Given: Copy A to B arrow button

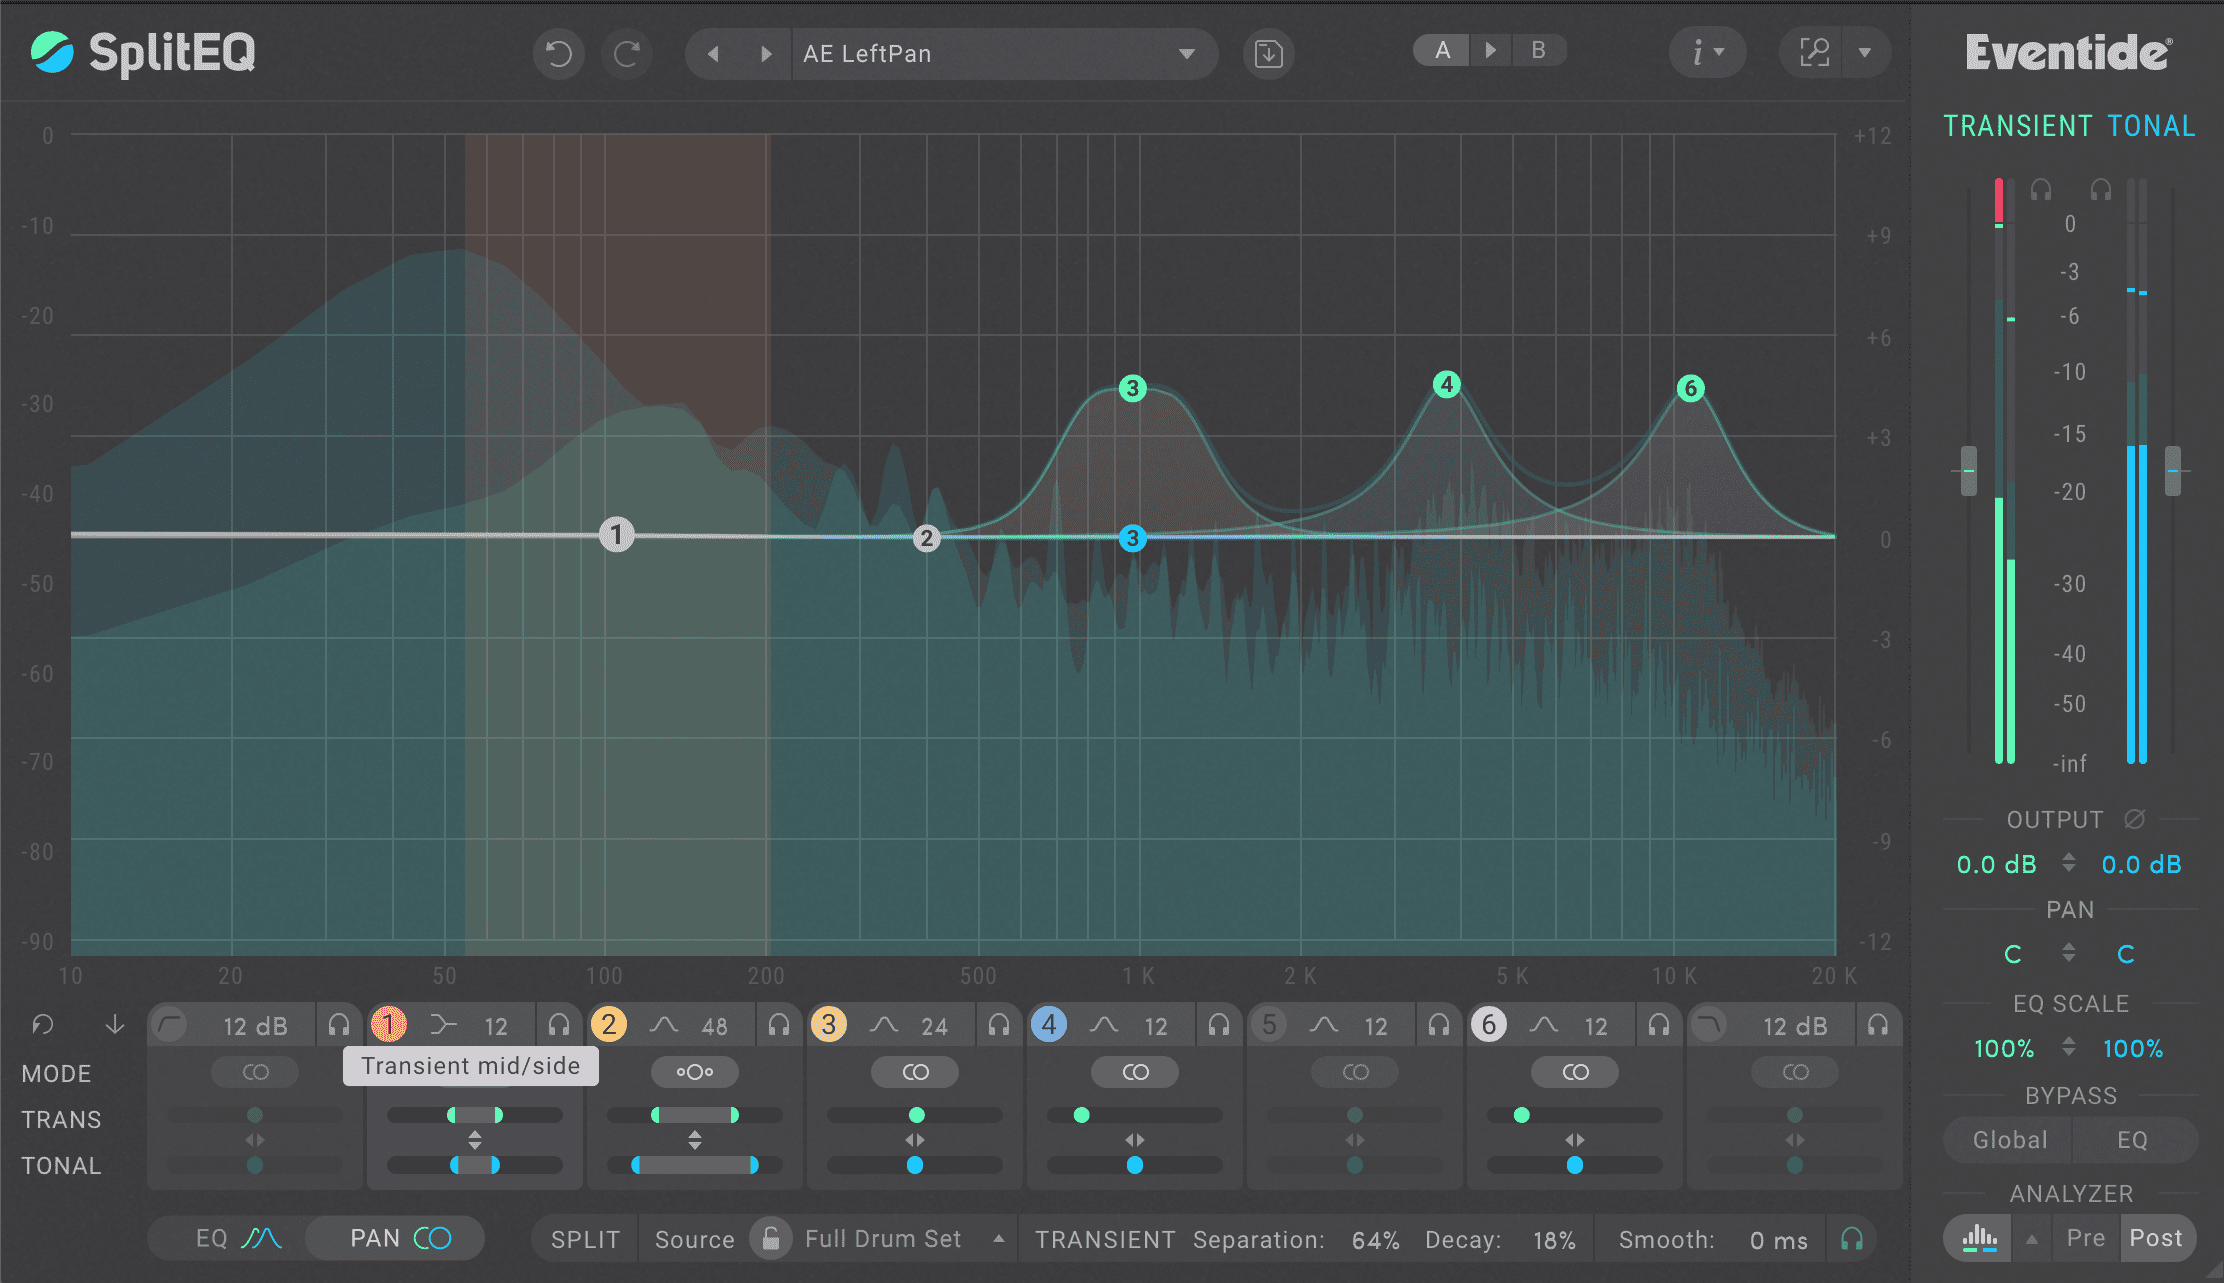Looking at the screenshot, I should point(1490,50).
